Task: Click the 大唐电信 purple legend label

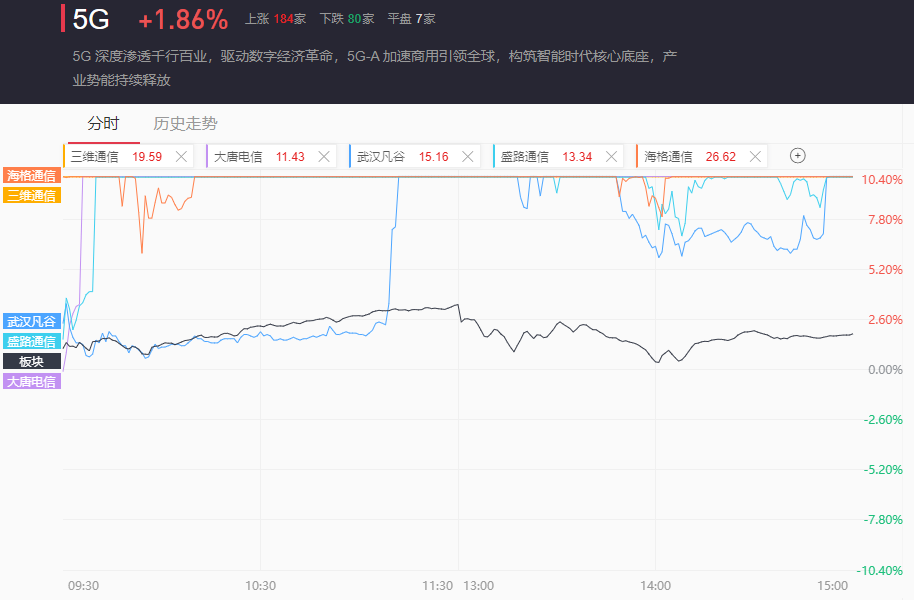Action: tap(32, 381)
